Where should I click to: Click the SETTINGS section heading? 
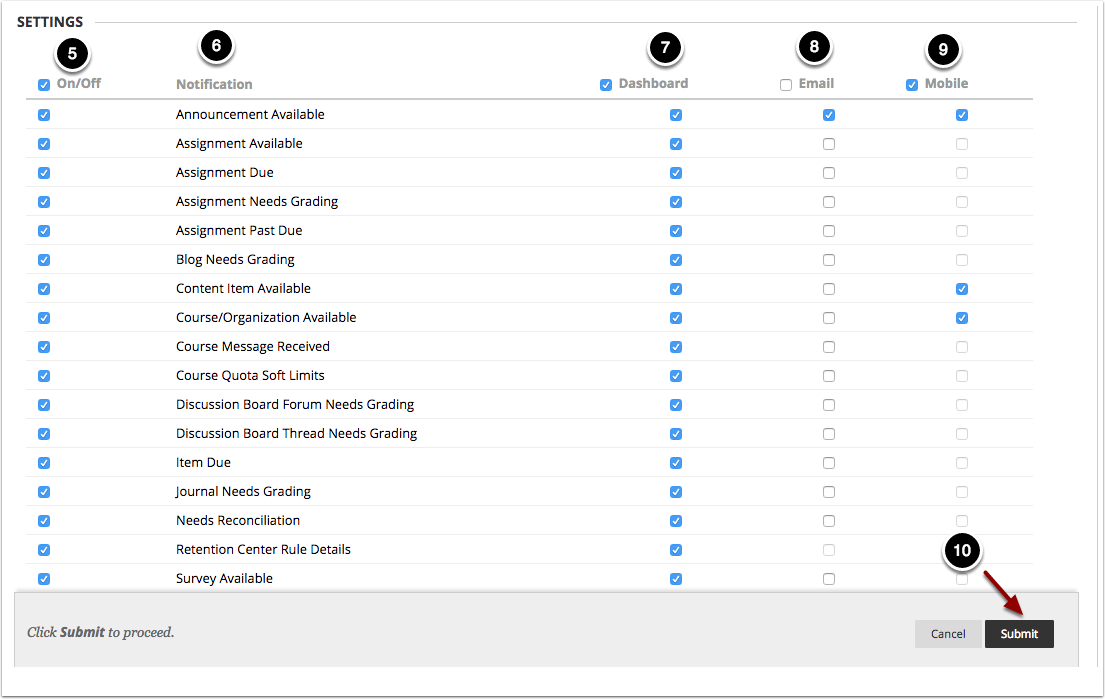tap(50, 22)
